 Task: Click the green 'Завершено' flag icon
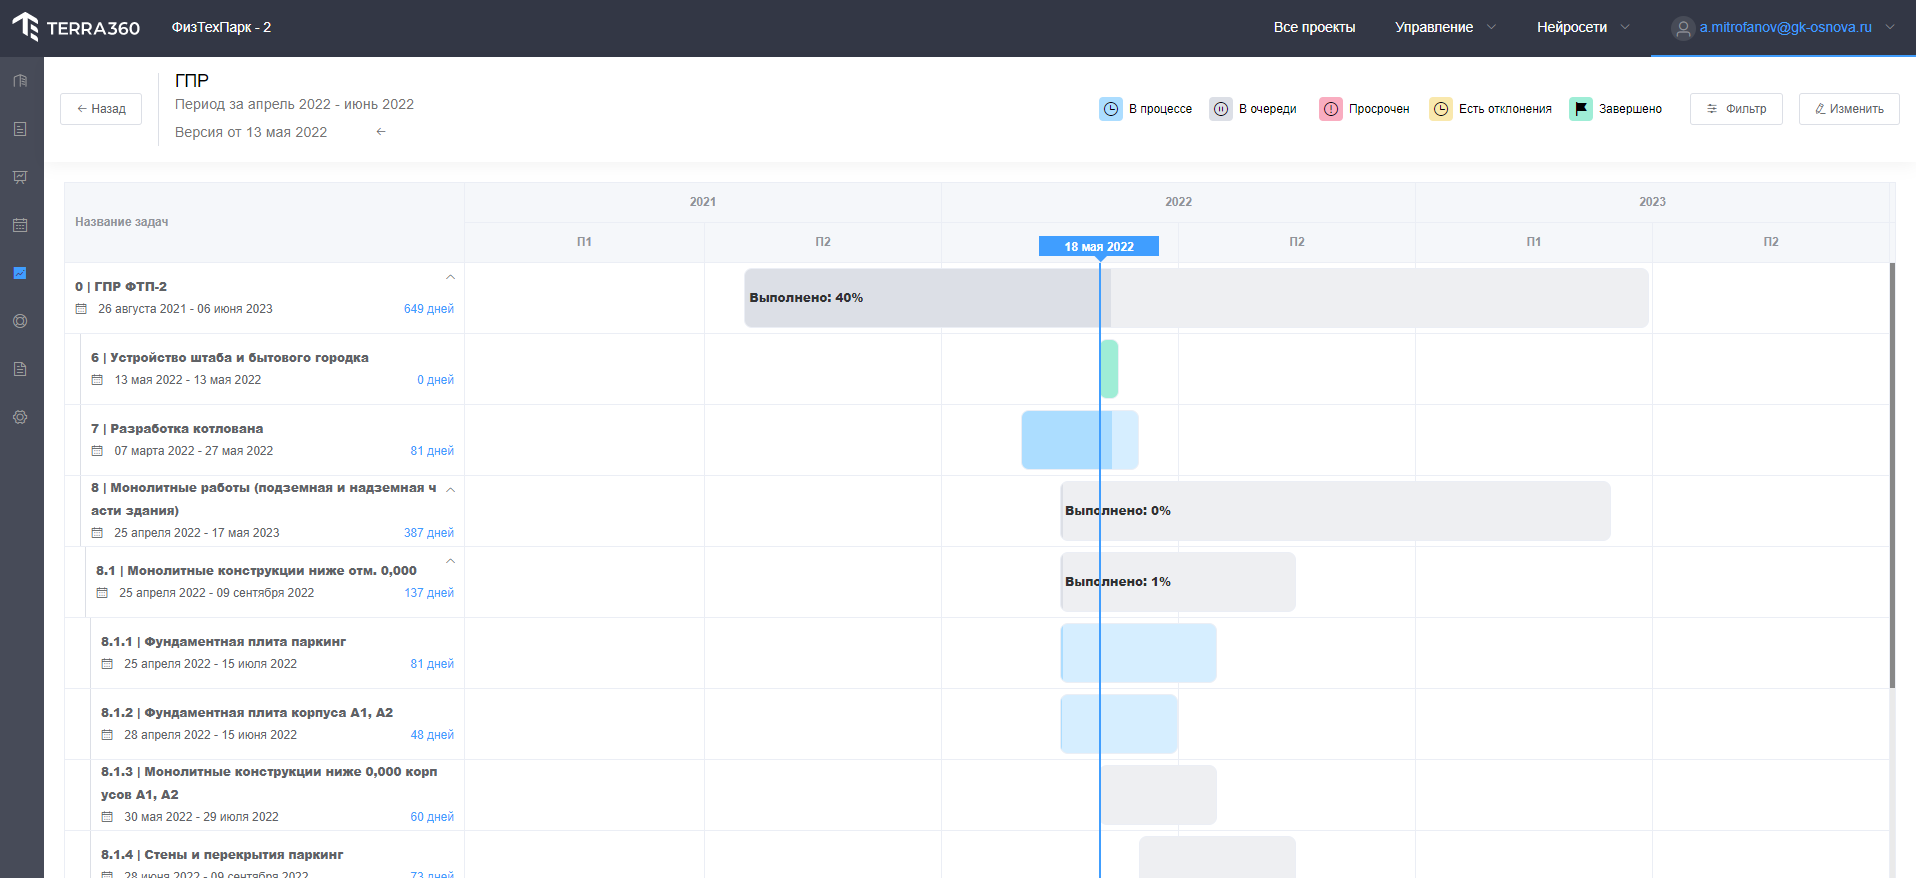click(1581, 109)
